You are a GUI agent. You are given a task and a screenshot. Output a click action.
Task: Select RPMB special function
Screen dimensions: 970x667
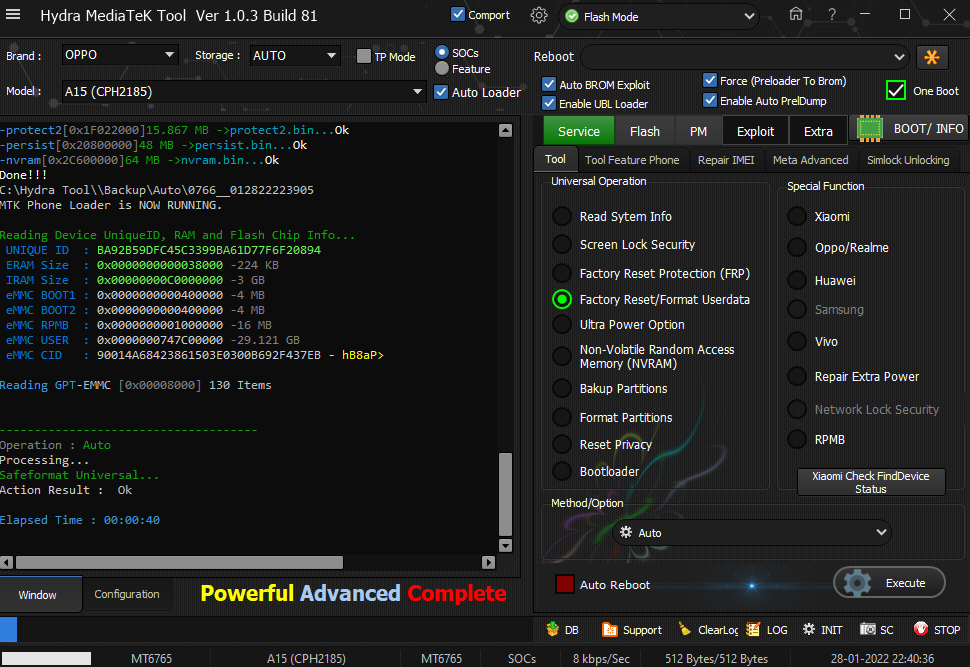797,439
